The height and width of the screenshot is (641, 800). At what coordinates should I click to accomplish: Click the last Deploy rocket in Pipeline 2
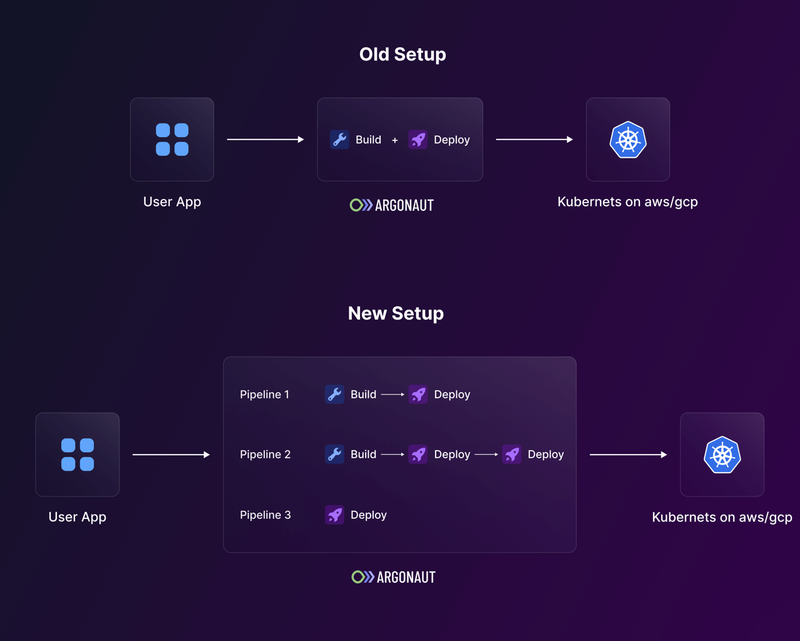pos(512,454)
